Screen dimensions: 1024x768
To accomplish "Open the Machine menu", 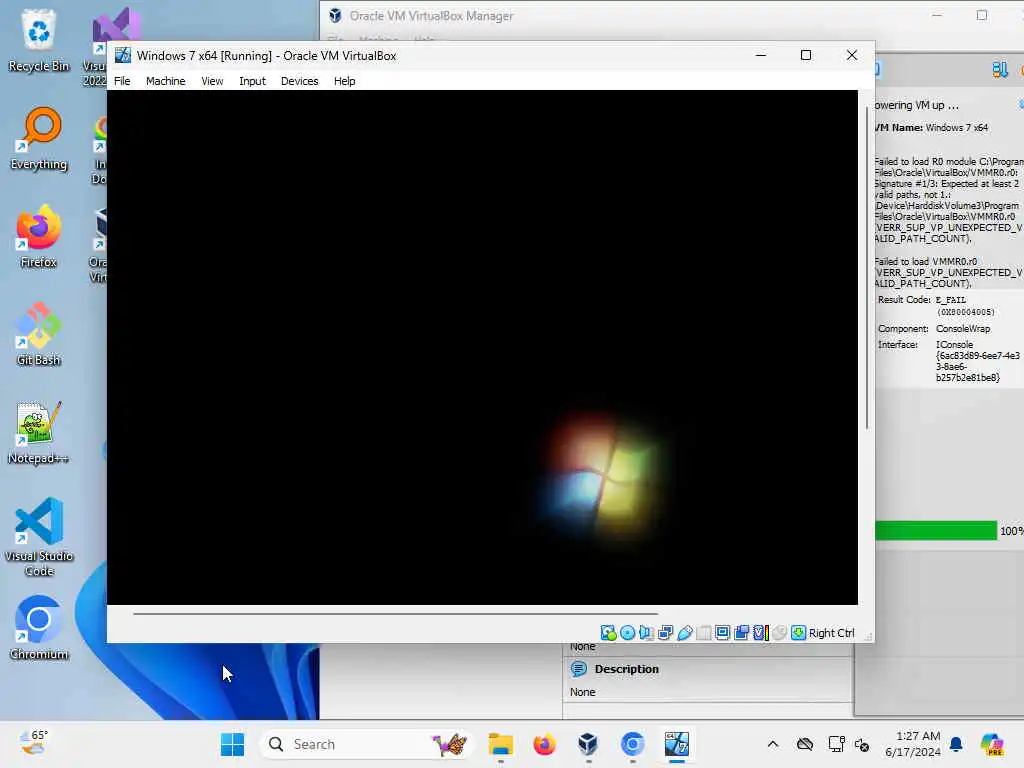I will pos(165,81).
